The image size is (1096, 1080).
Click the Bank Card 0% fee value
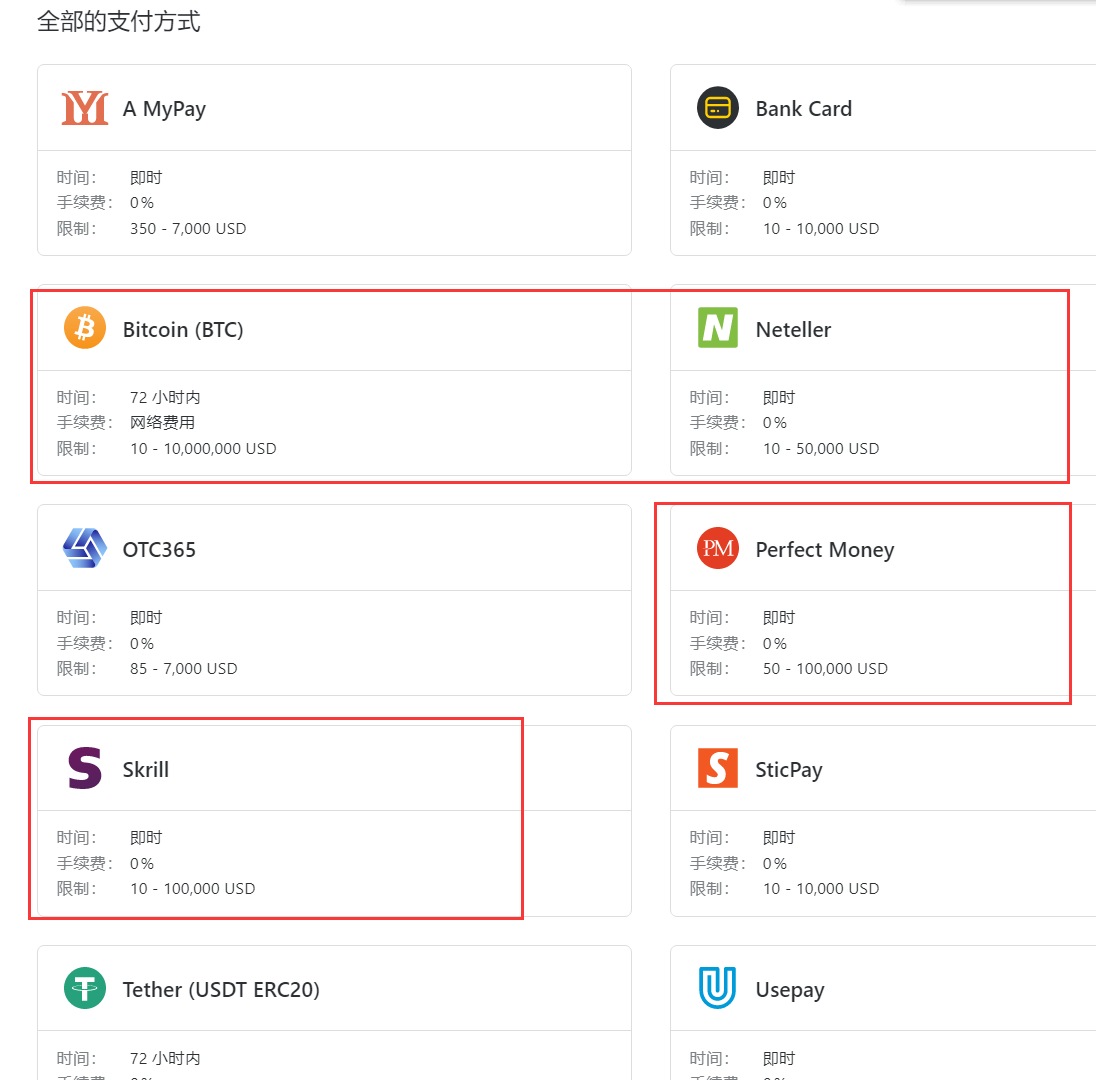click(x=775, y=203)
